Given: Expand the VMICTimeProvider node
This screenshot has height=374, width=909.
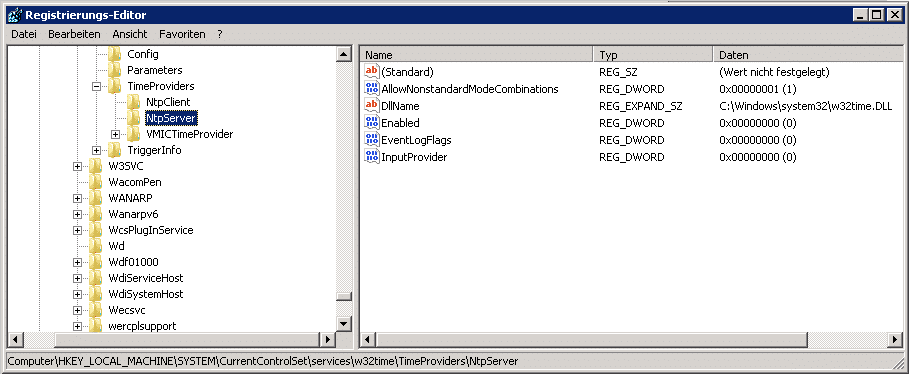Looking at the screenshot, I should [x=115, y=134].
